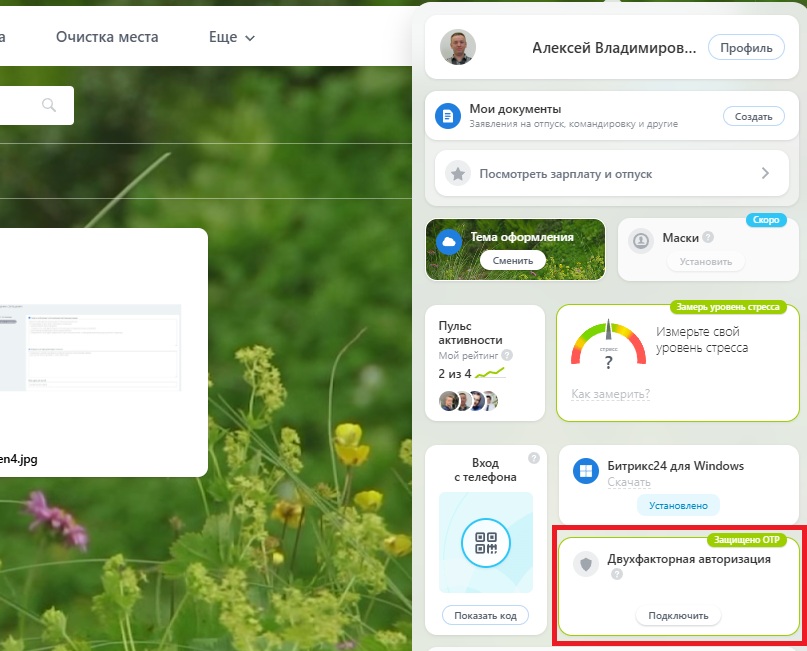The height and width of the screenshot is (651, 807).
Task: Click the search magnifier icon
Action: [x=49, y=105]
